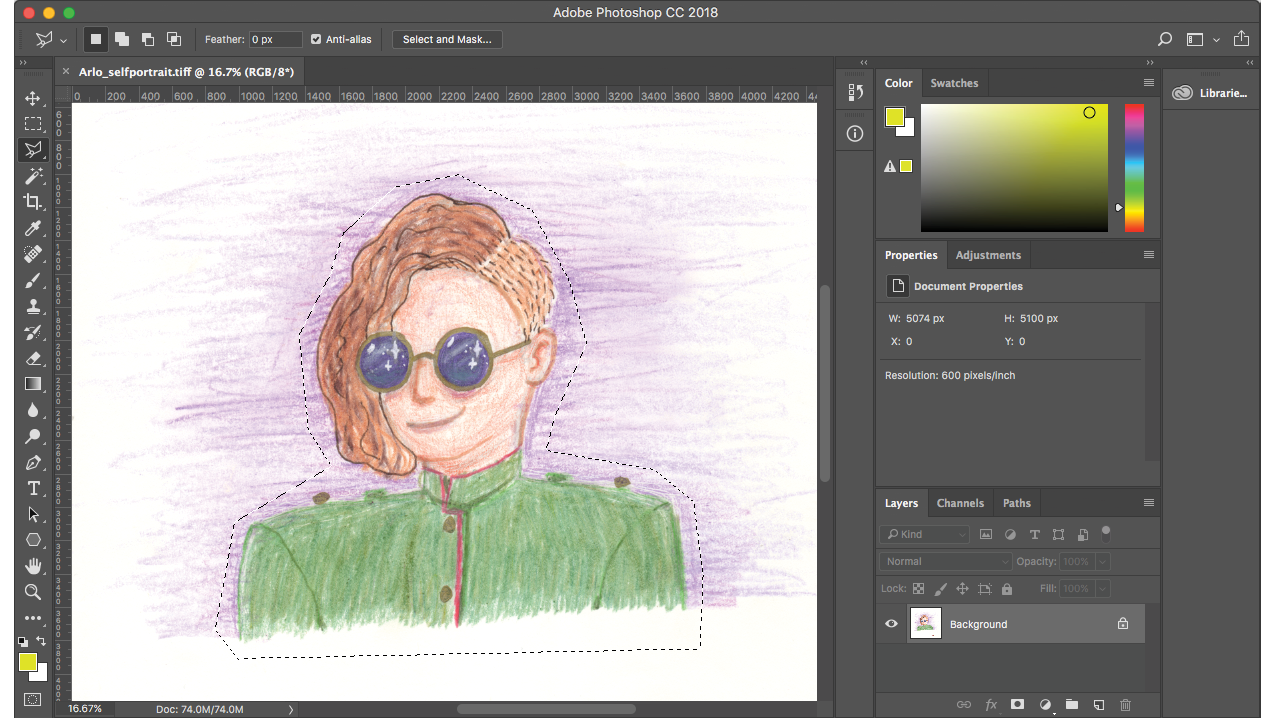Pick the Crop tool
This screenshot has width=1275, height=718.
click(33, 202)
